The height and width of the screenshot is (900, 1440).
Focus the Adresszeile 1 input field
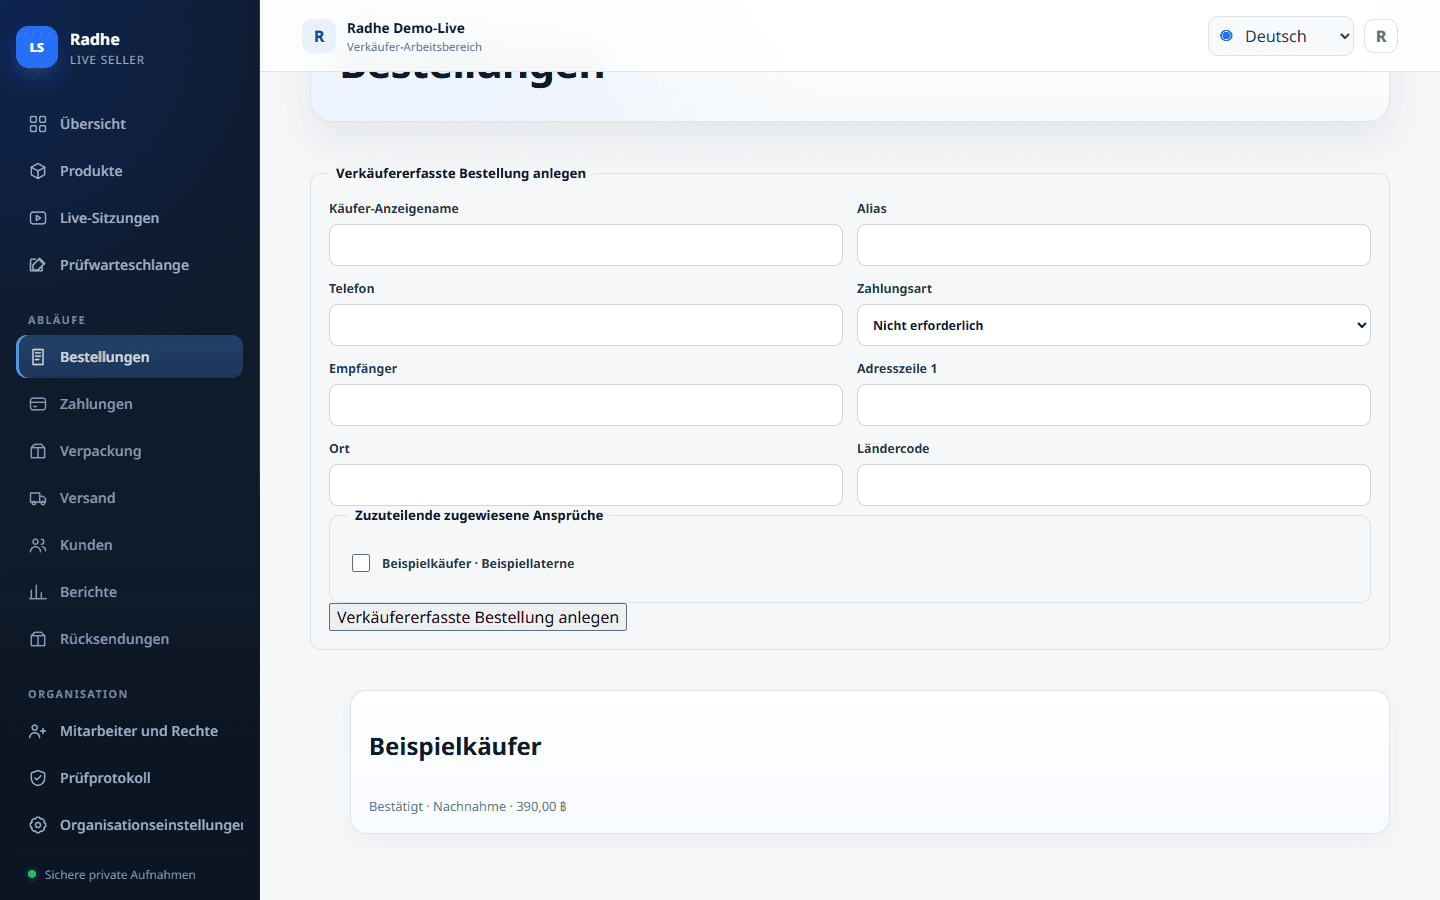[x=1113, y=405]
